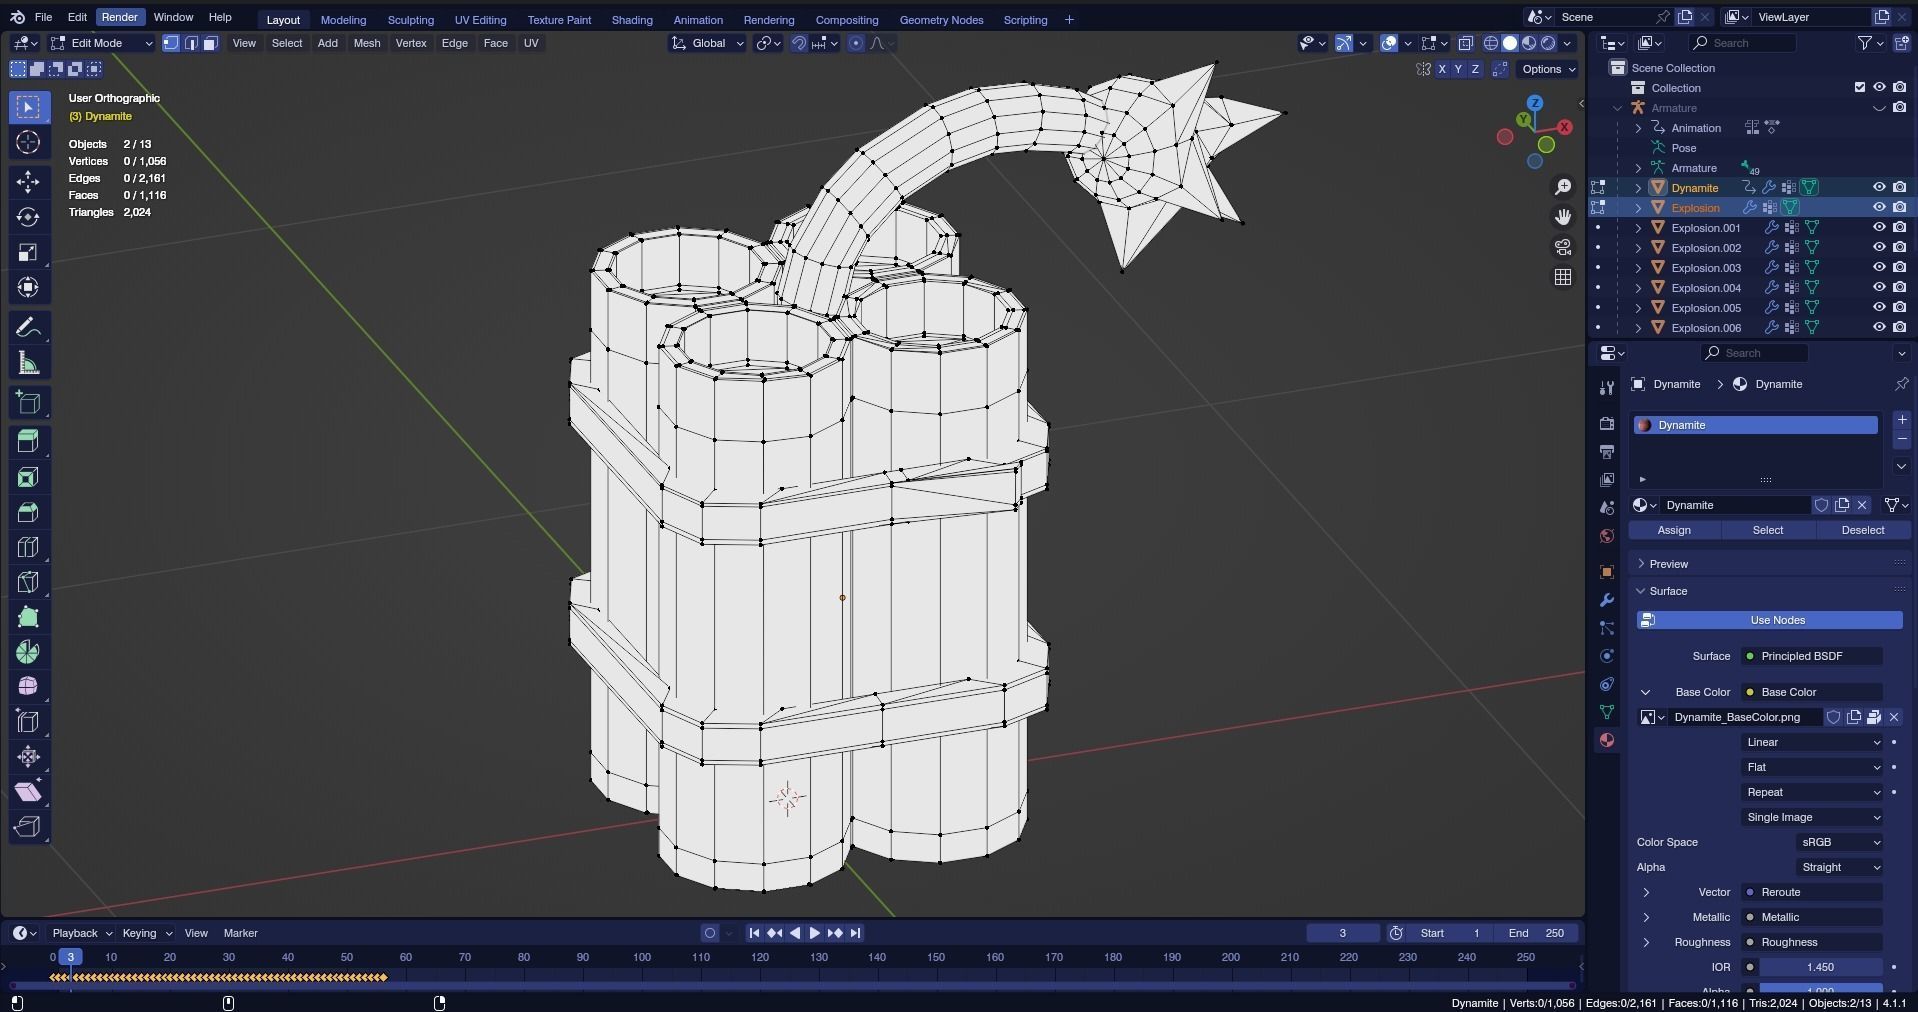Viewport: 1918px width, 1012px height.
Task: Select the Knife tool
Action: (28, 582)
